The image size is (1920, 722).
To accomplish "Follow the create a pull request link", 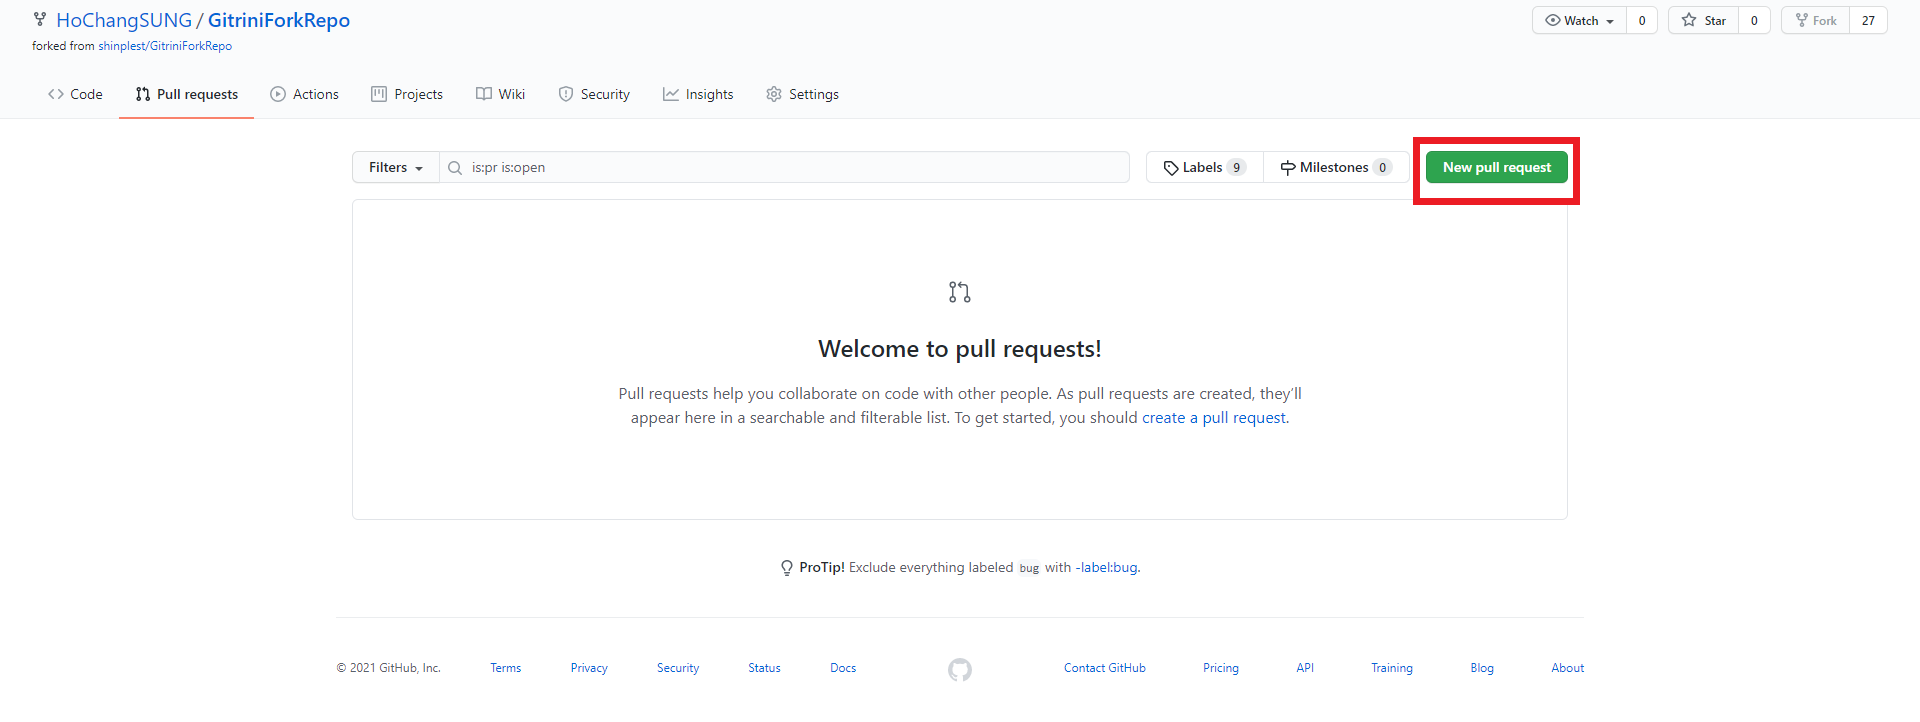I will coord(1214,418).
